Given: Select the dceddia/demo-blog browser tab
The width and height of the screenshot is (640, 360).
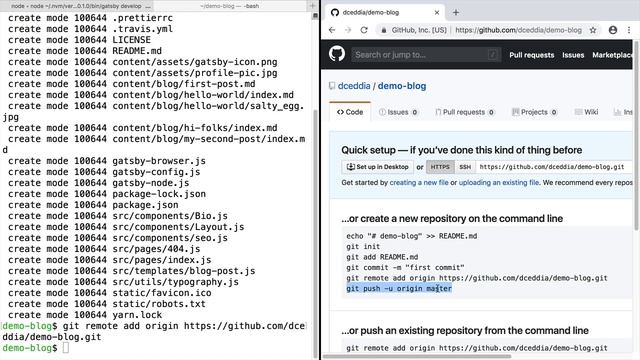Looking at the screenshot, I should [384, 13].
